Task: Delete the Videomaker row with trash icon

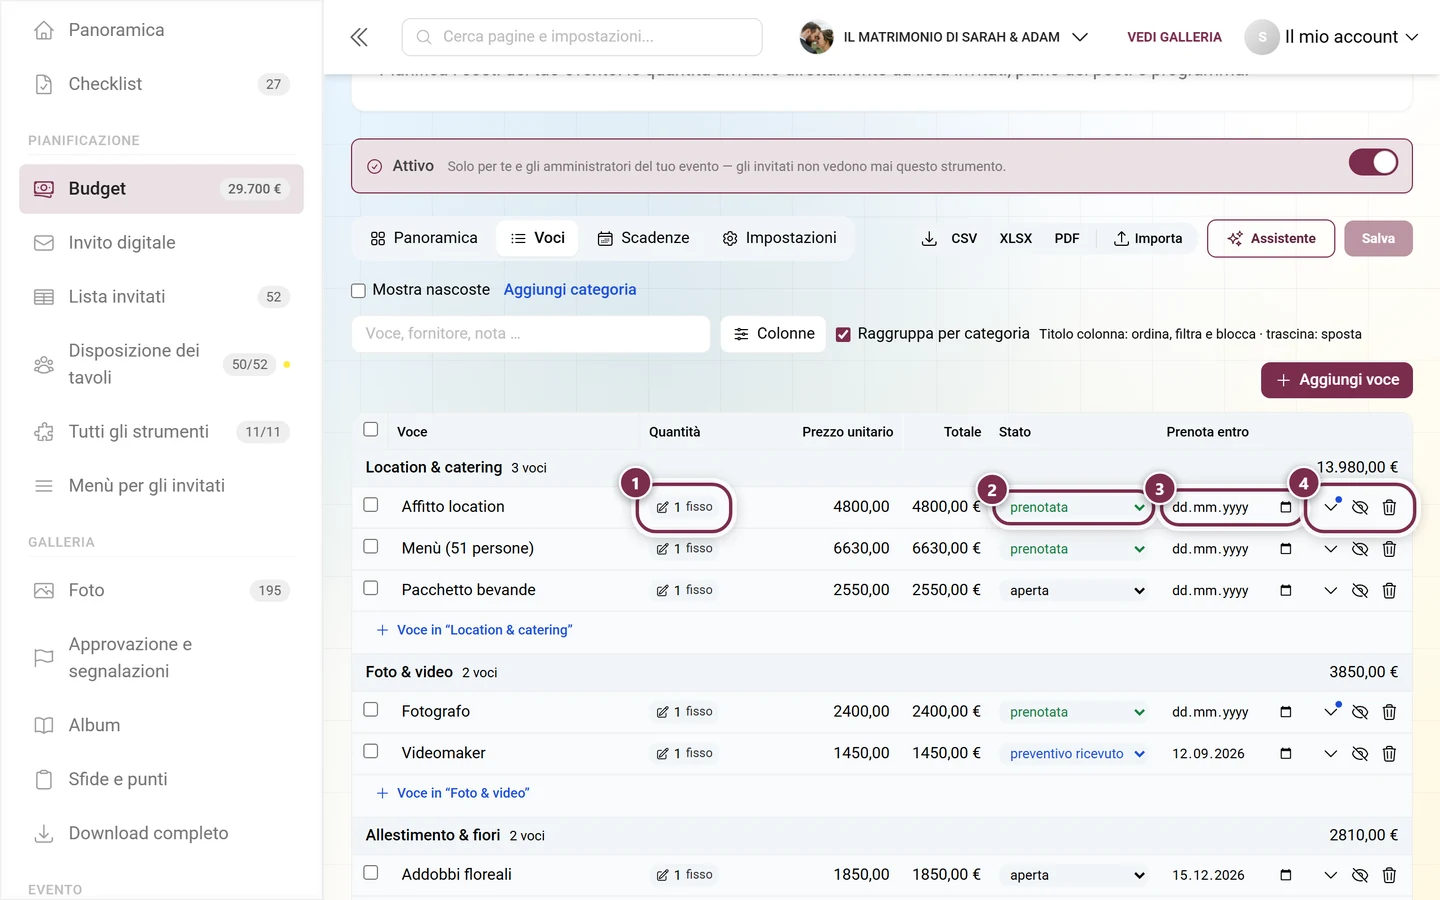Action: 1389,754
